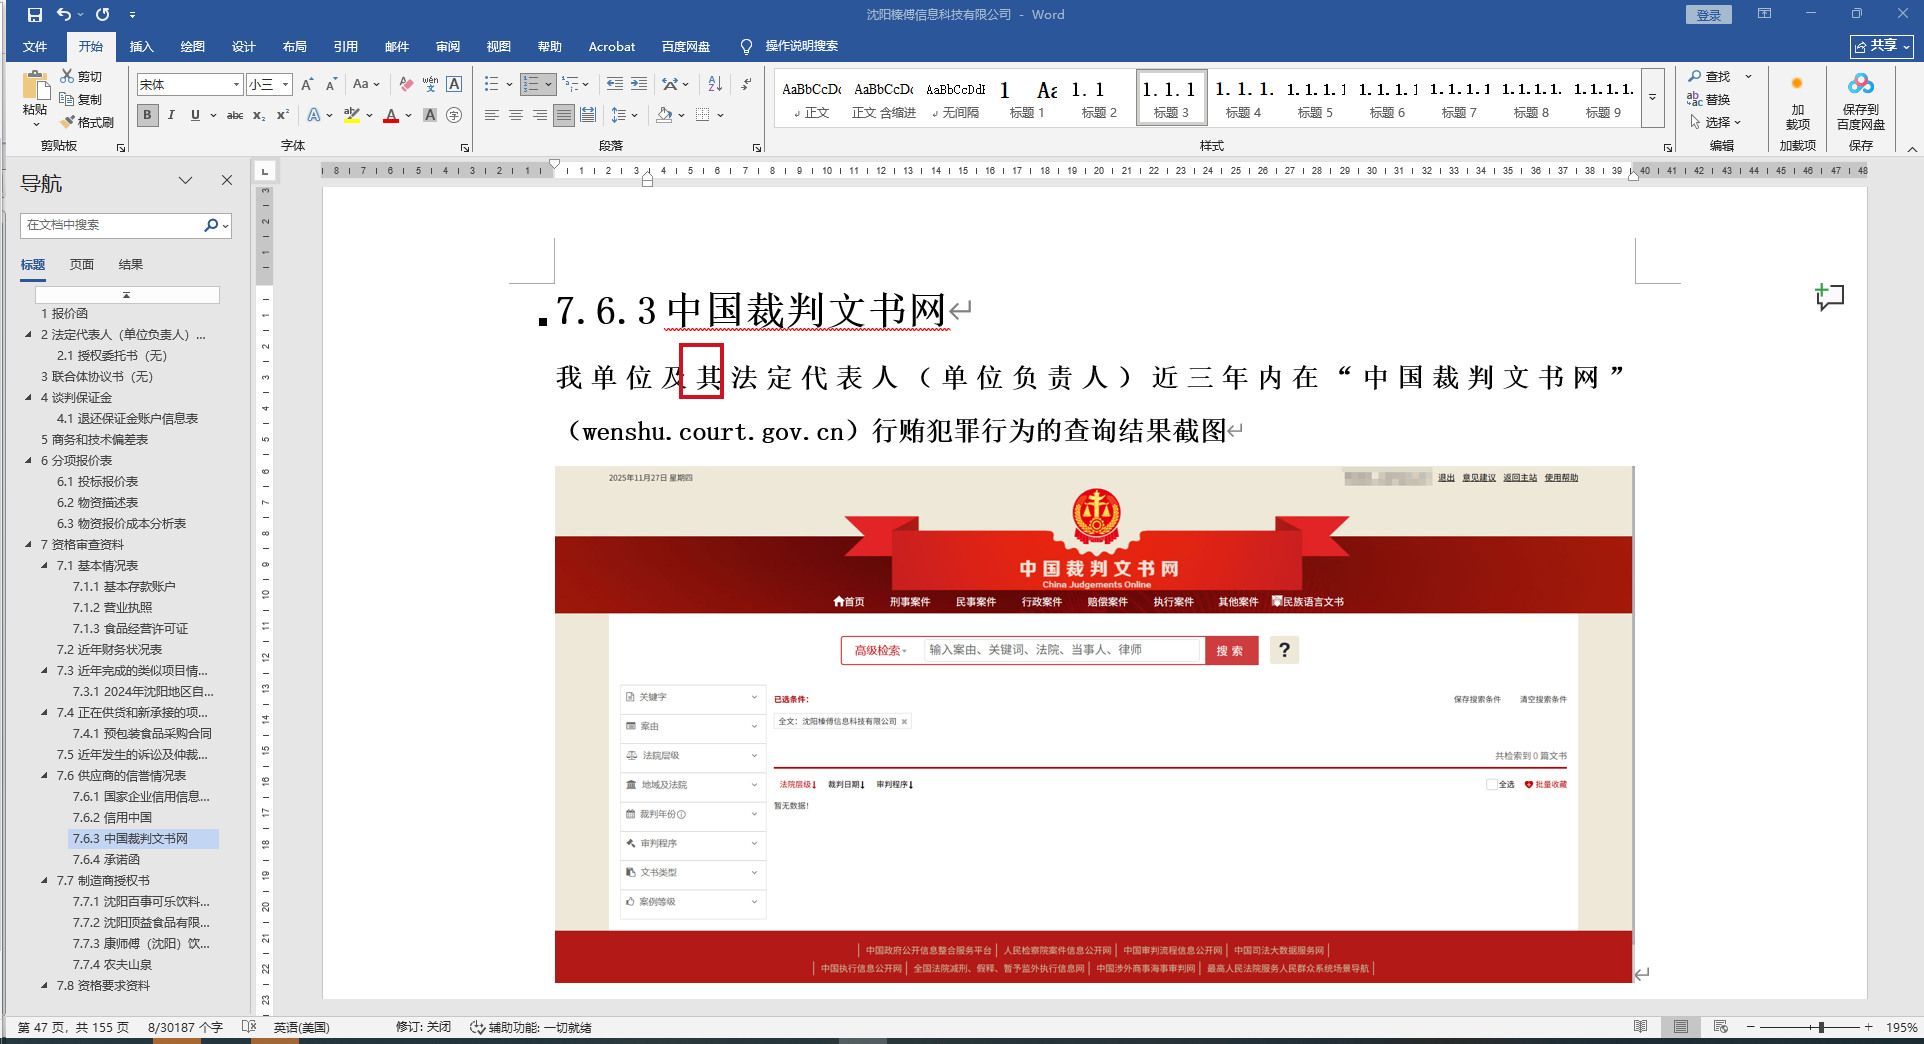Image resolution: width=1924 pixels, height=1044 pixels.
Task: Collapse the 7.6 供应商的信誉情况表 tree node
Action: tap(44, 776)
